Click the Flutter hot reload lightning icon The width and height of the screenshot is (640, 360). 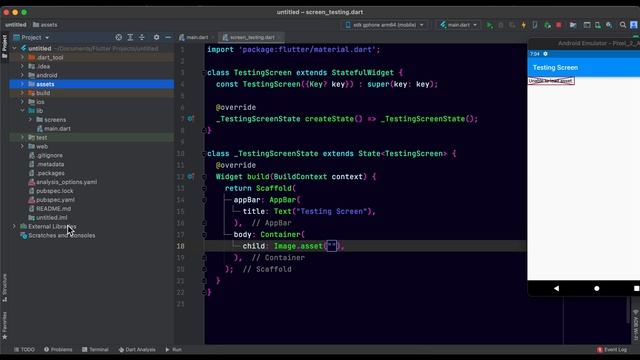523,25
